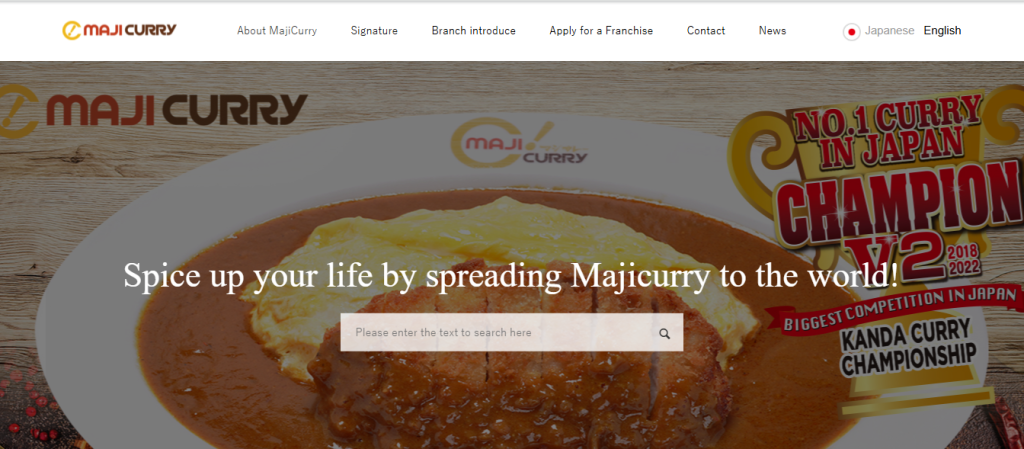Click the Kanda Curry Championship label
1024x449 pixels.
point(908,348)
